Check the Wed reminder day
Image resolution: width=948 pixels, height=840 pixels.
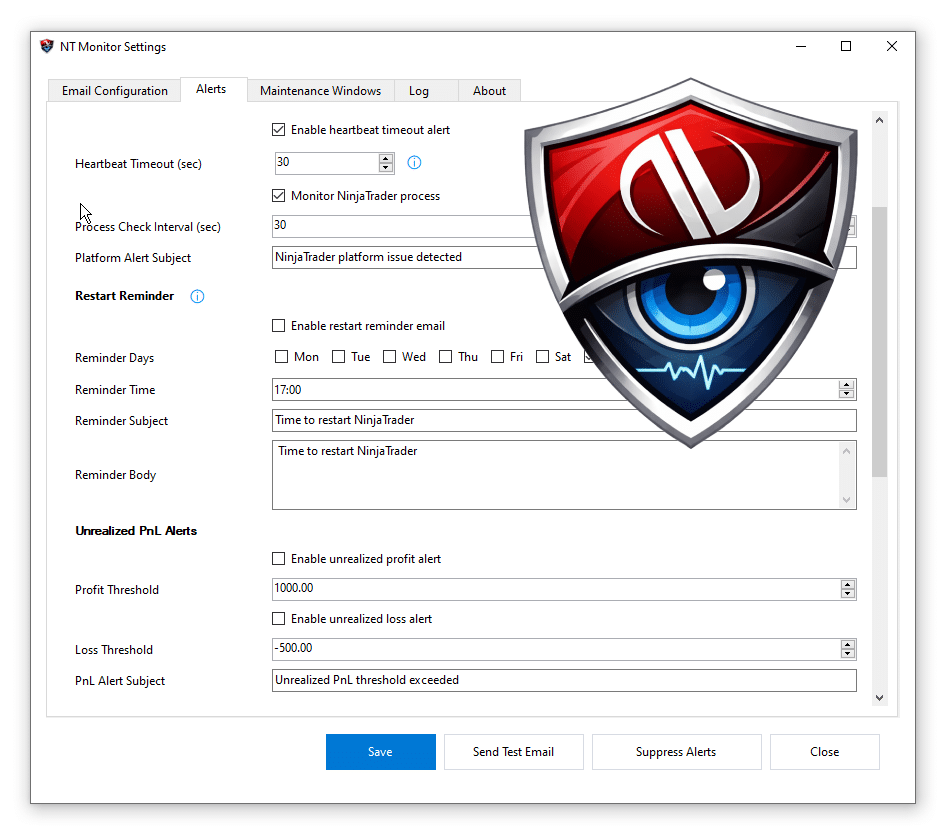pos(389,357)
